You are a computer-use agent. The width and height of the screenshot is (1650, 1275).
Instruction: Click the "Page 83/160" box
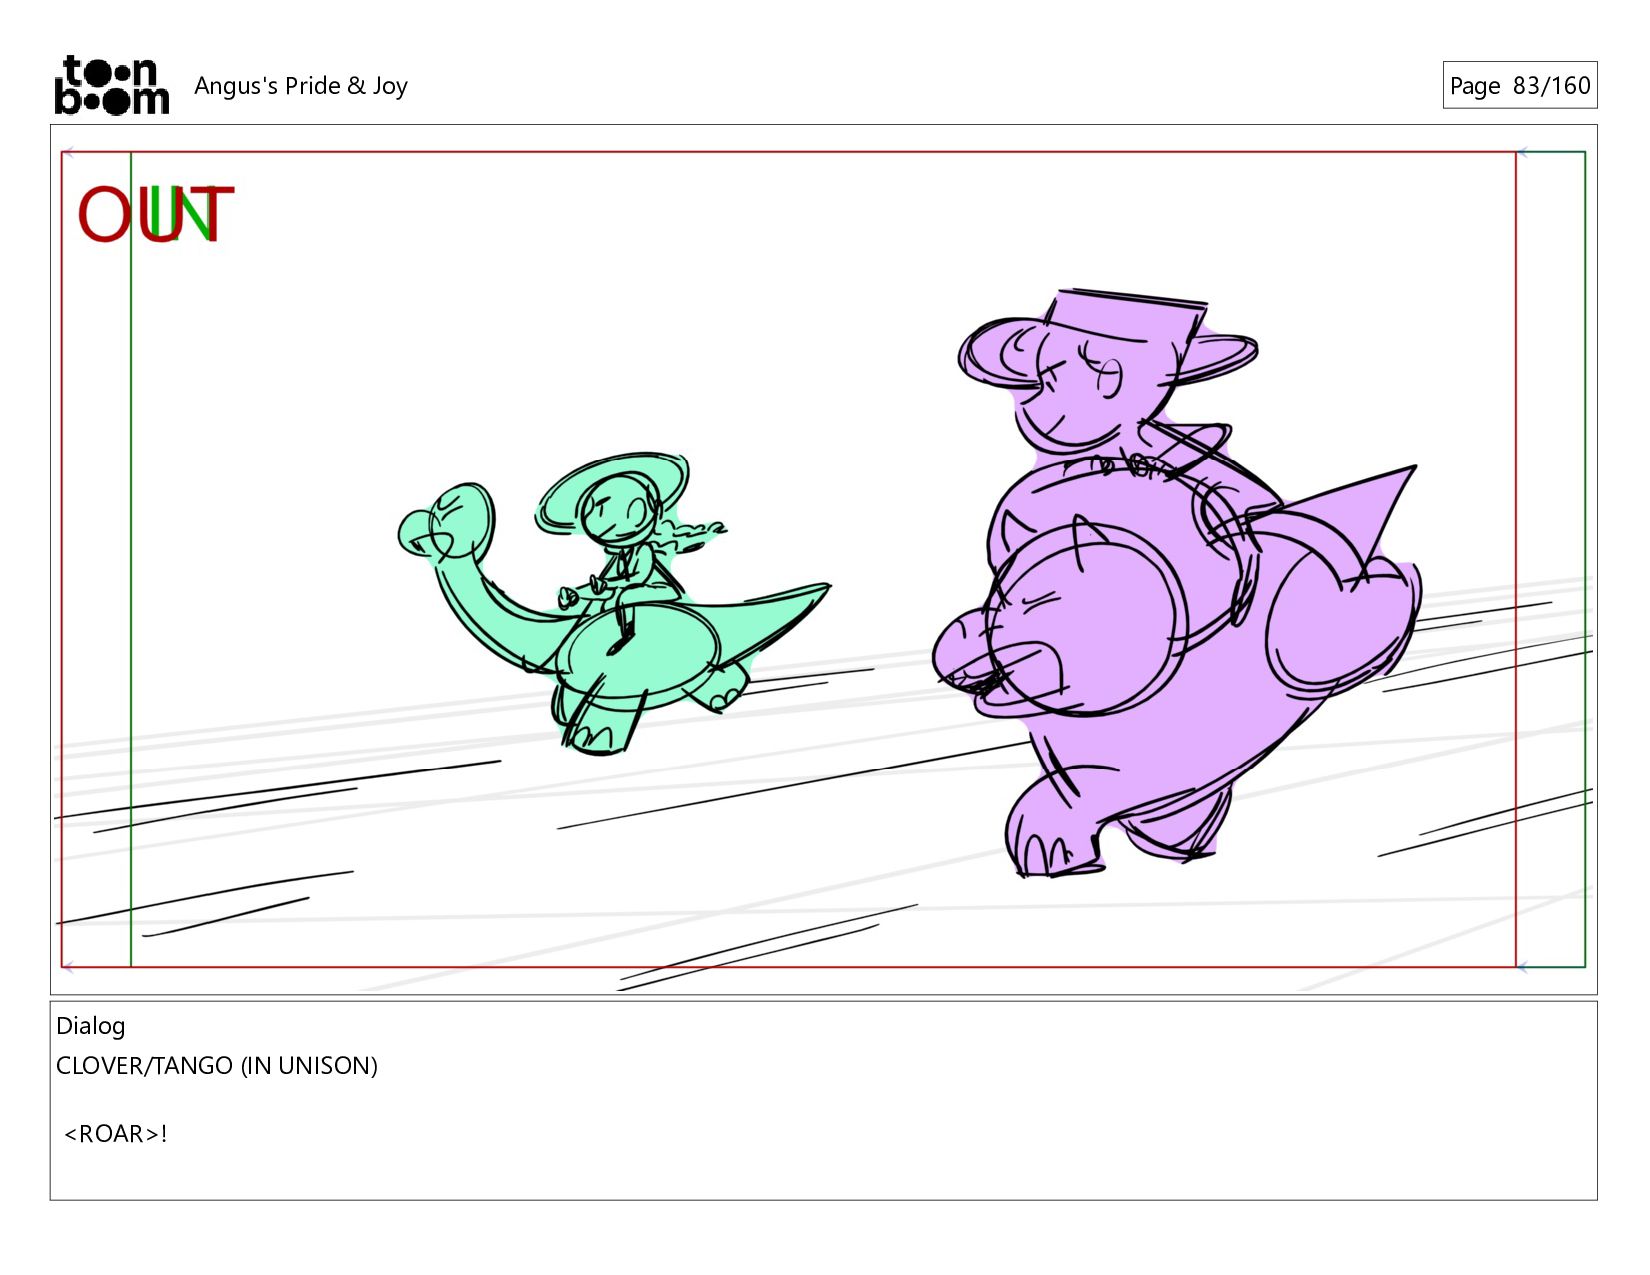1519,85
